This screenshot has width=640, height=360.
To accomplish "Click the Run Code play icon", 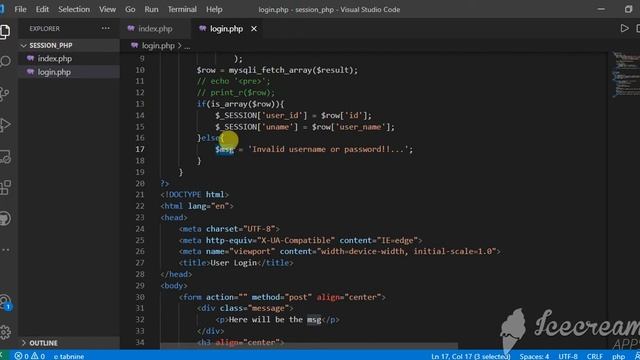I will [x=624, y=29].
